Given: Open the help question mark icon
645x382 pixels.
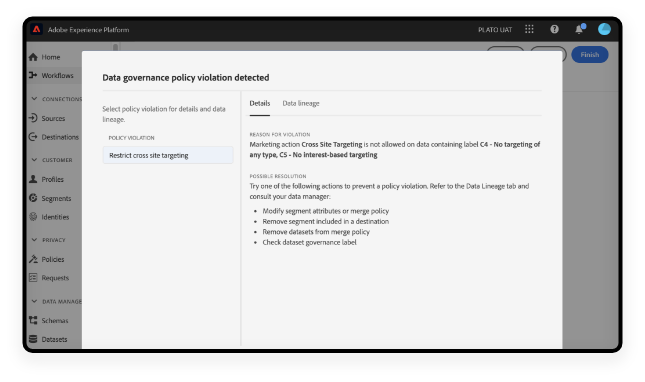Looking at the screenshot, I should (554, 29).
